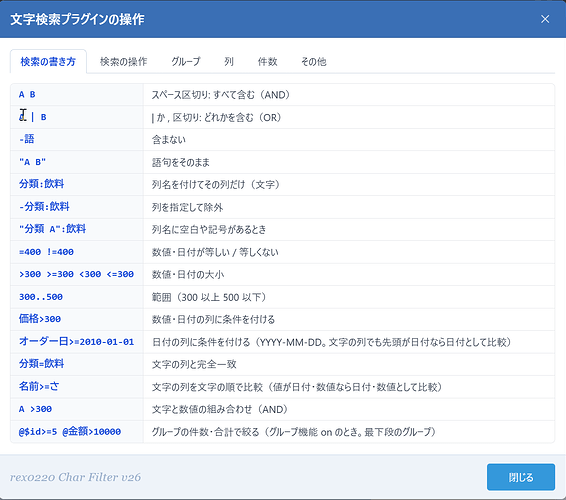Open the その他 tab
Viewport: 566px width, 500px height.
[x=314, y=62]
